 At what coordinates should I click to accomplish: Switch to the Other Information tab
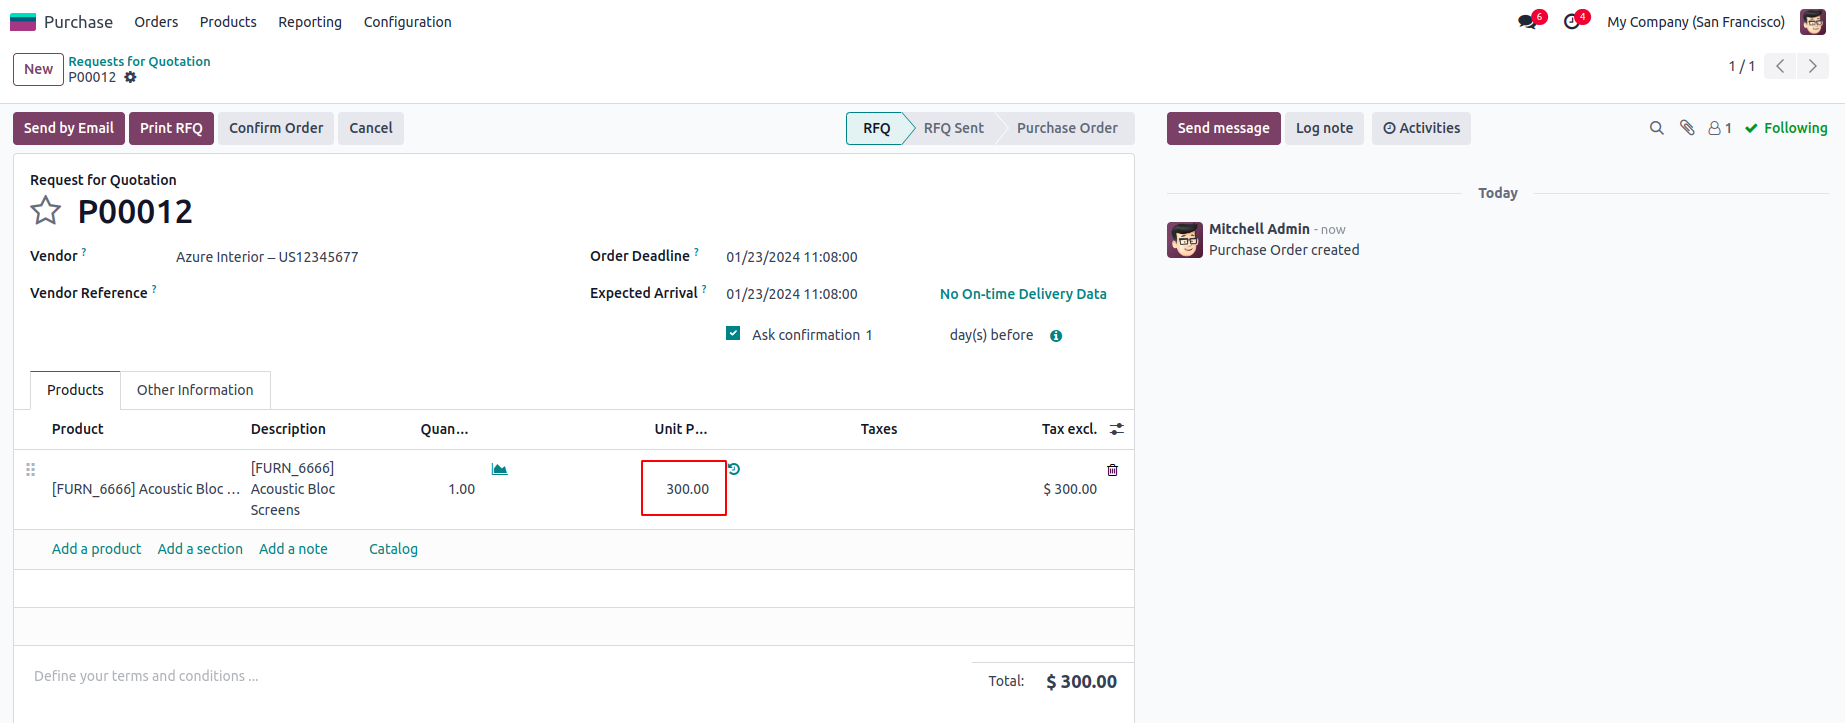(195, 390)
